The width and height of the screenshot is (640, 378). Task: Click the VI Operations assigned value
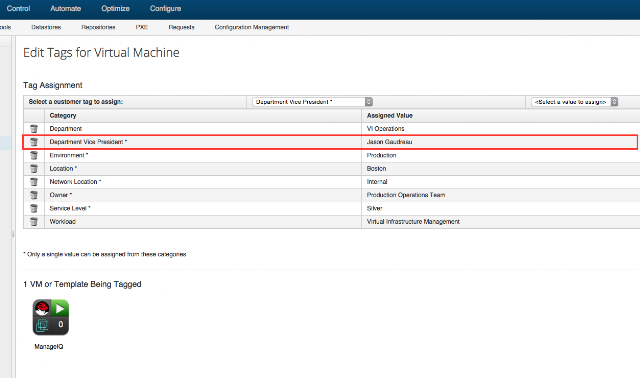click(x=385, y=129)
